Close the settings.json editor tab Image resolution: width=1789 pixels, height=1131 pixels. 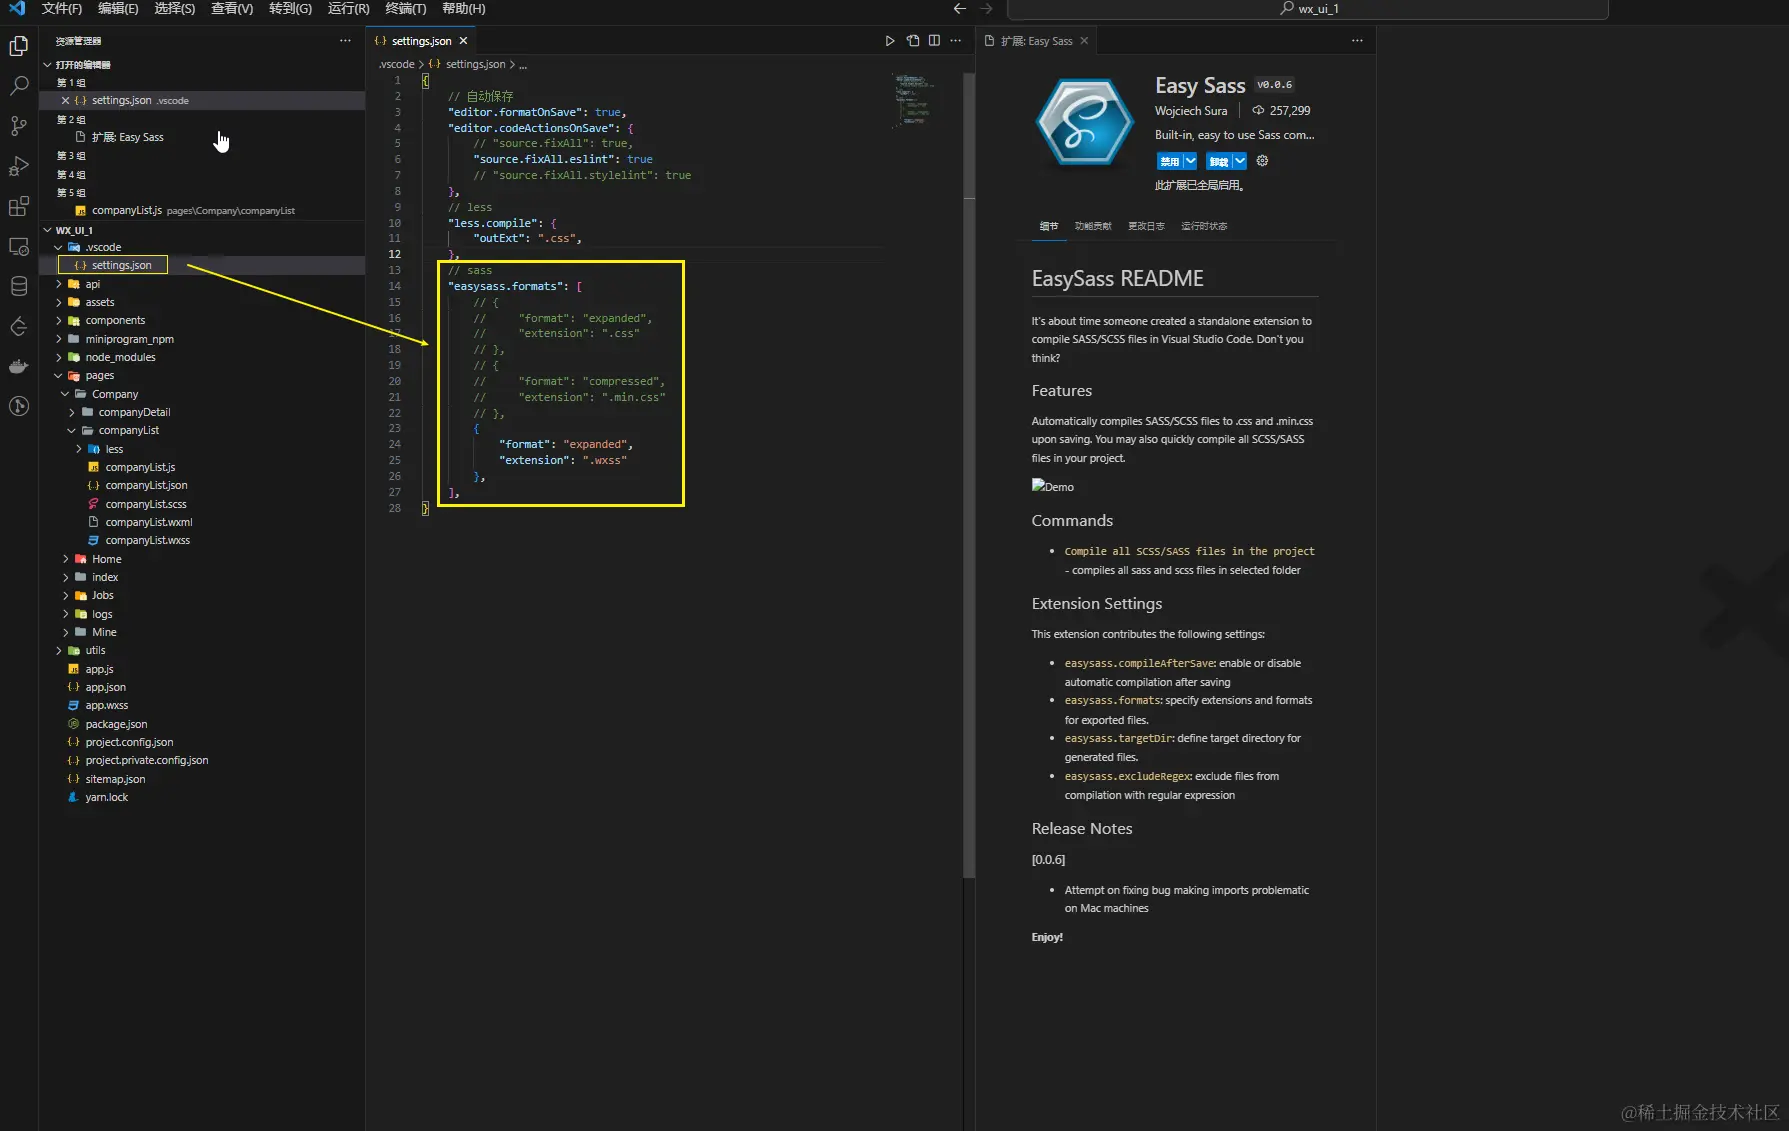pos(463,41)
